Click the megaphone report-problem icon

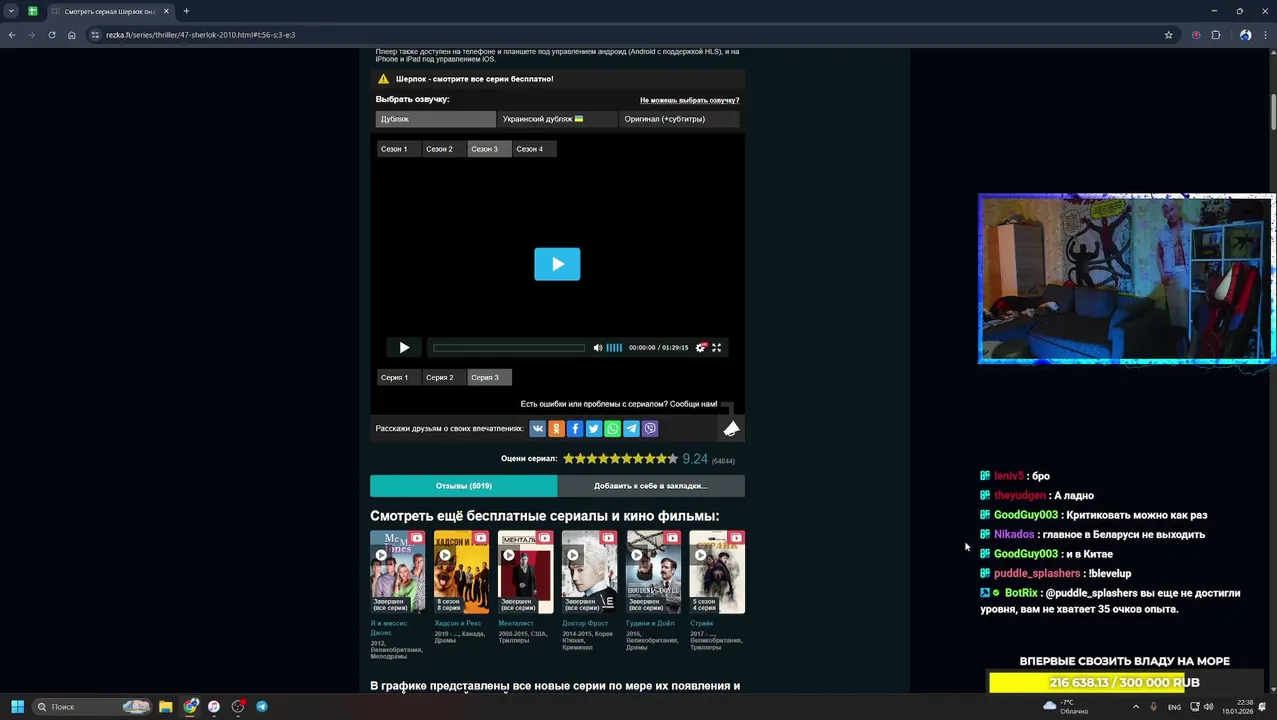click(x=731, y=428)
